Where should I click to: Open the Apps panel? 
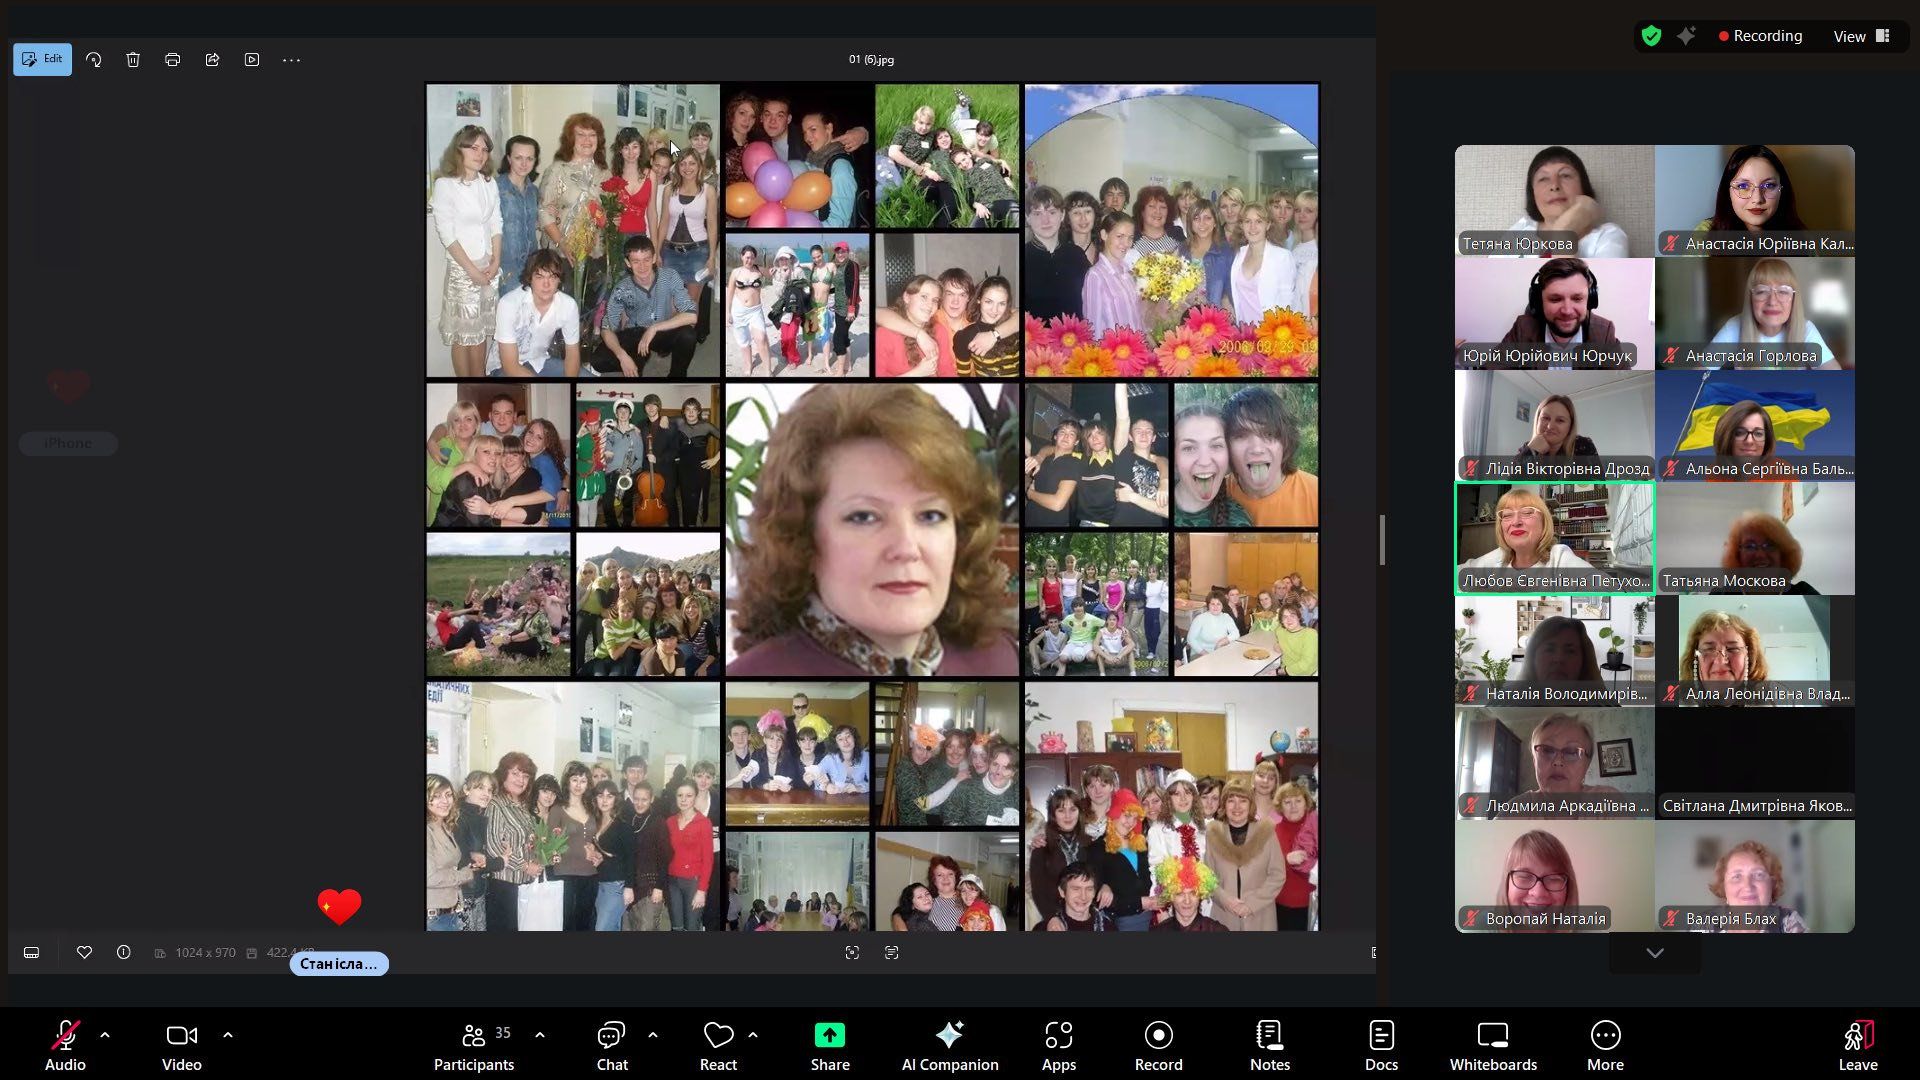click(x=1059, y=1045)
